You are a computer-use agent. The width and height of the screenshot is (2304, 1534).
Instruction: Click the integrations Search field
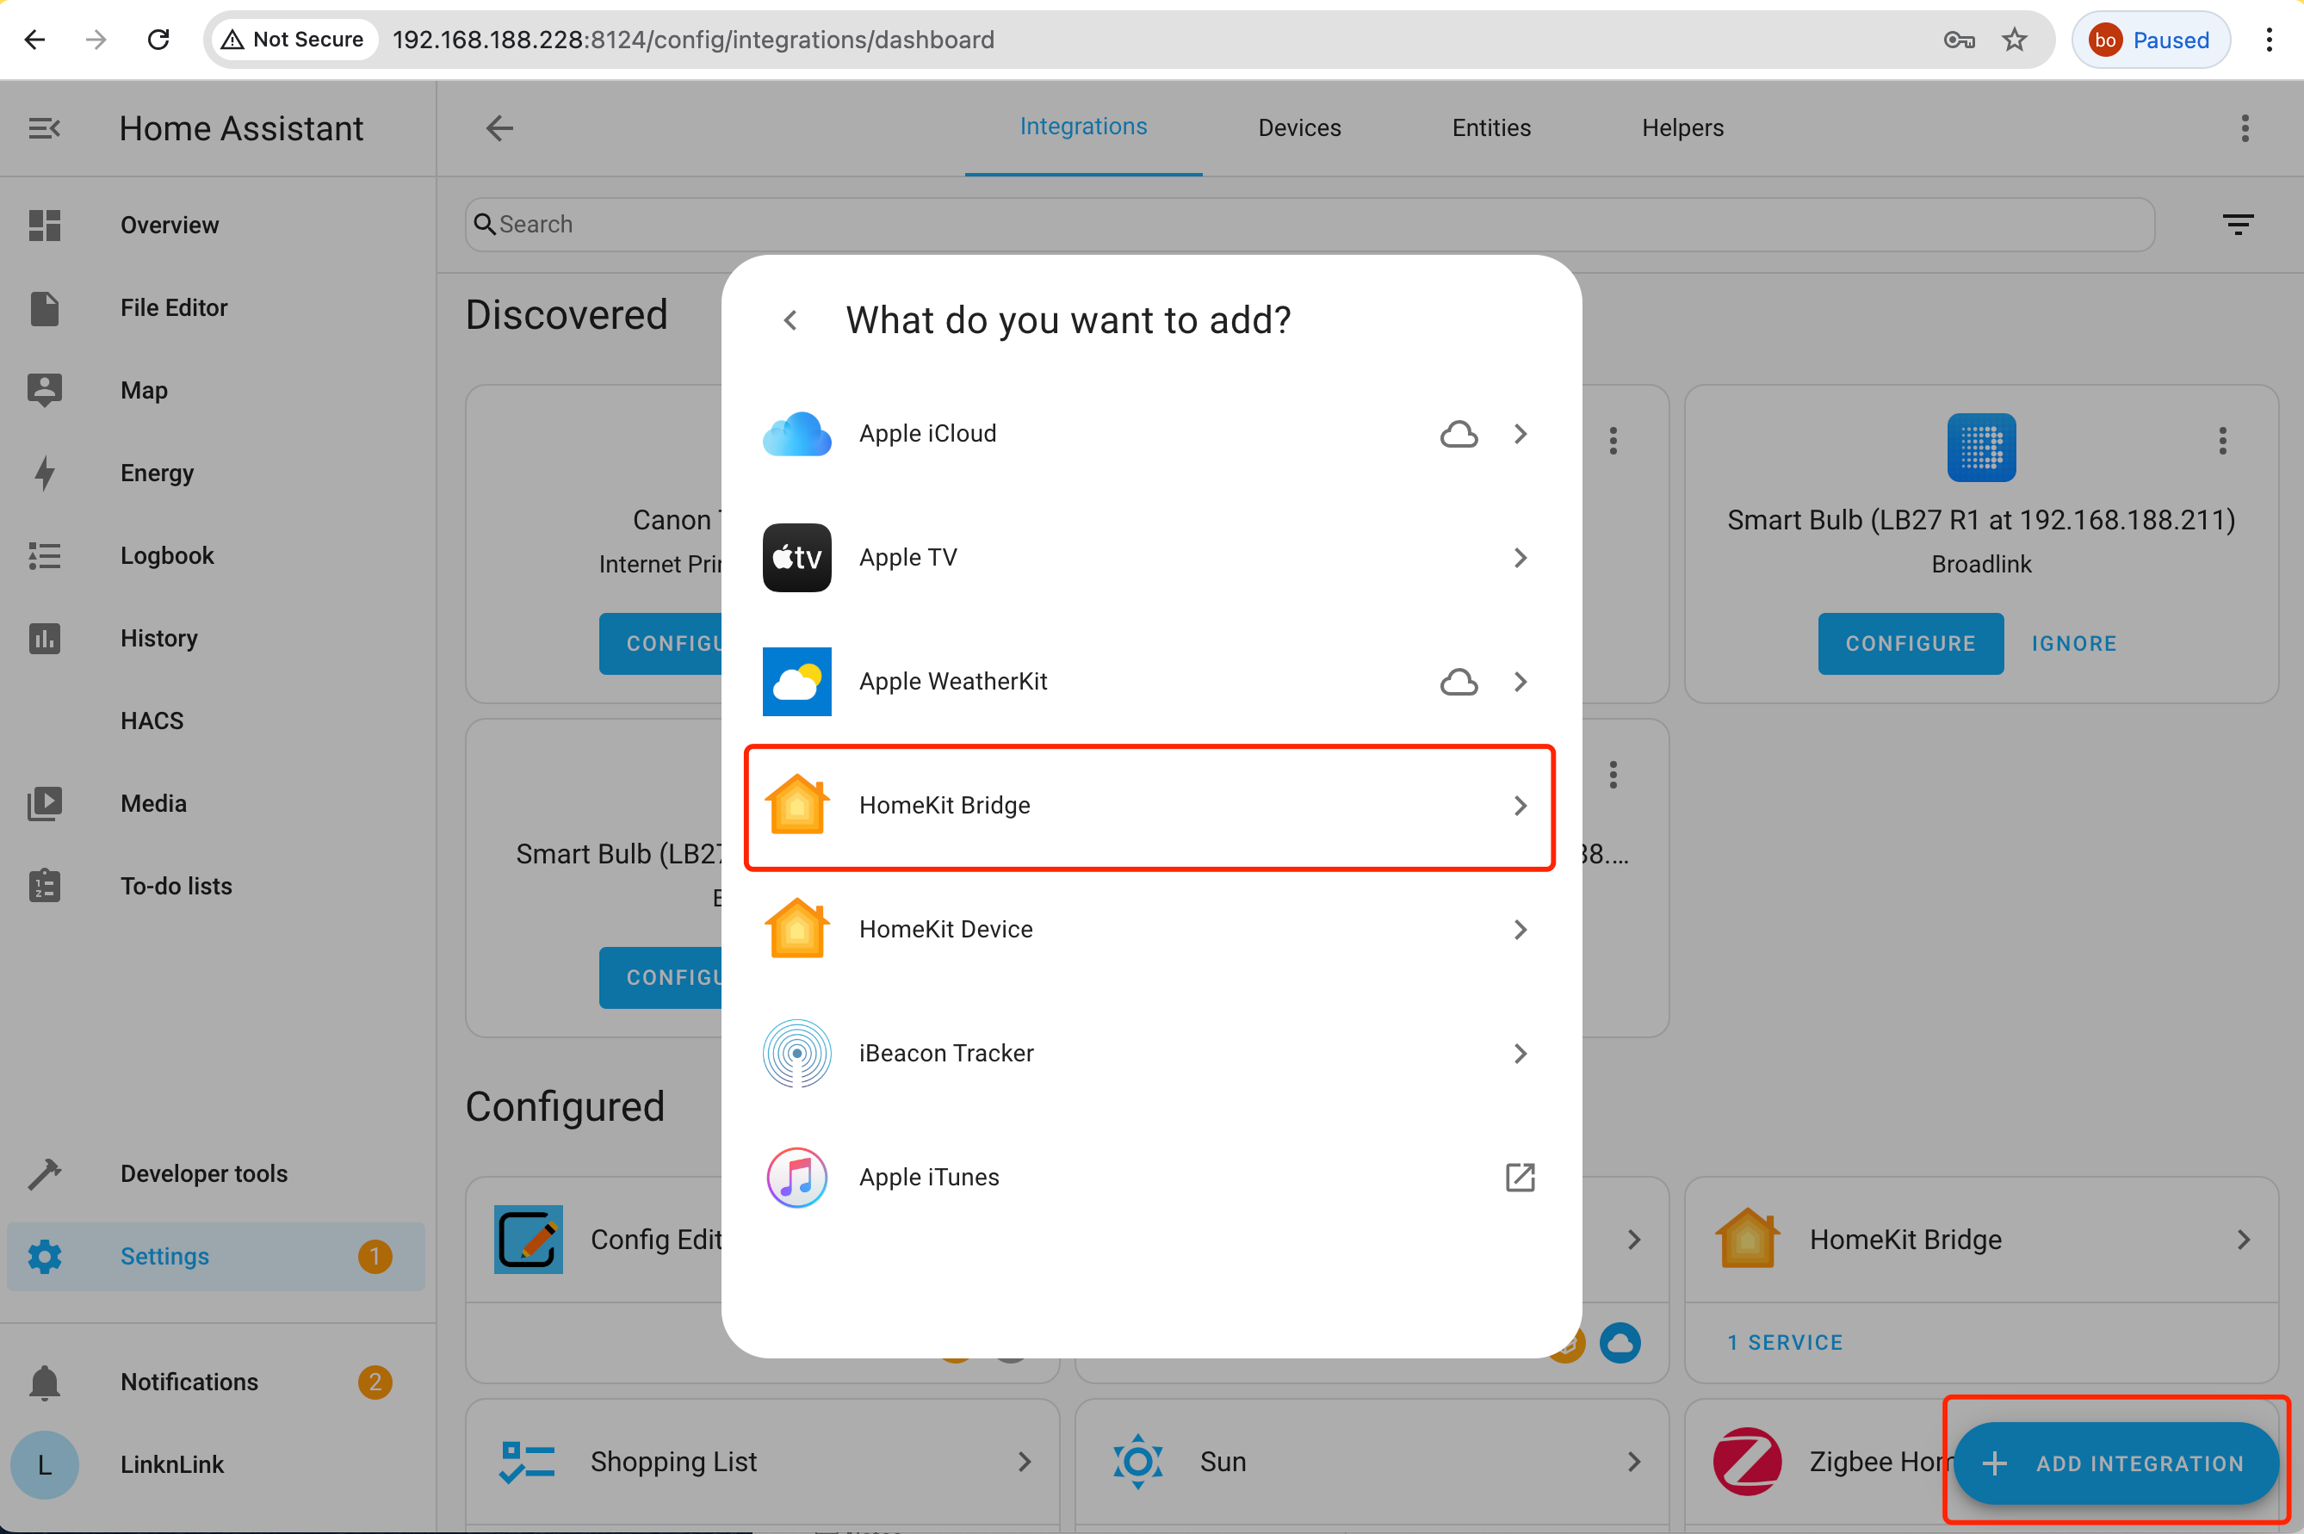coord(1310,224)
